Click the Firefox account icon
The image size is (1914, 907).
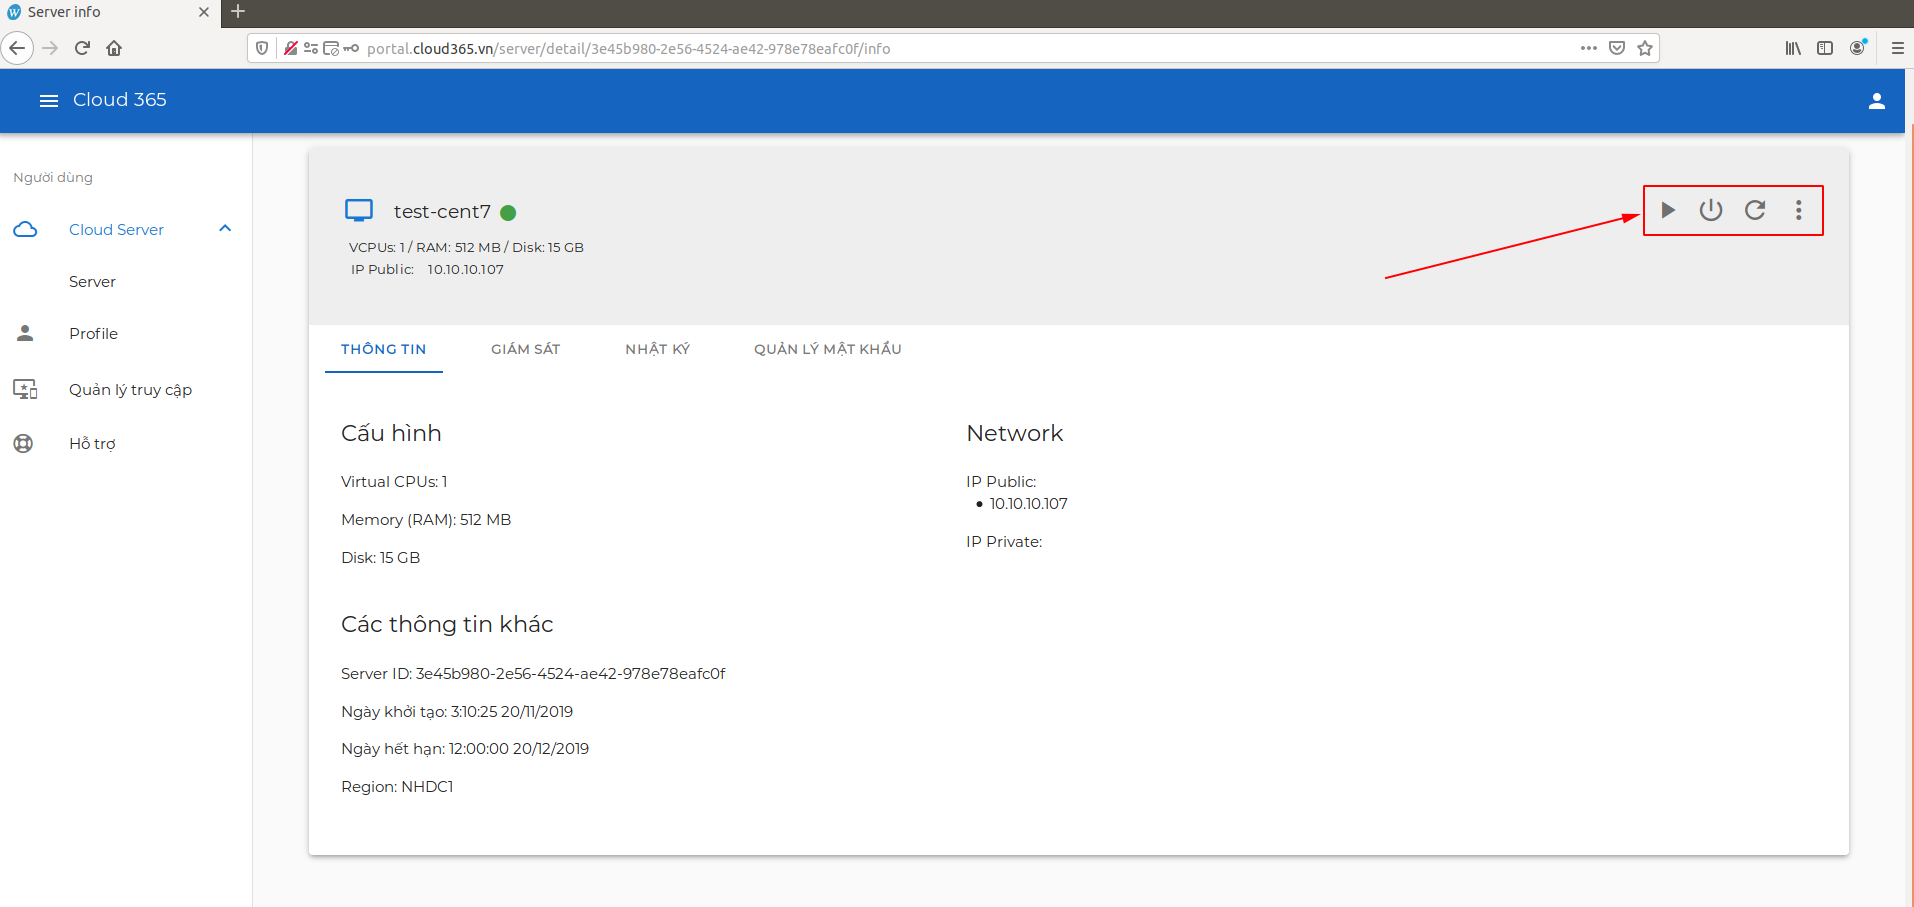pos(1858,48)
